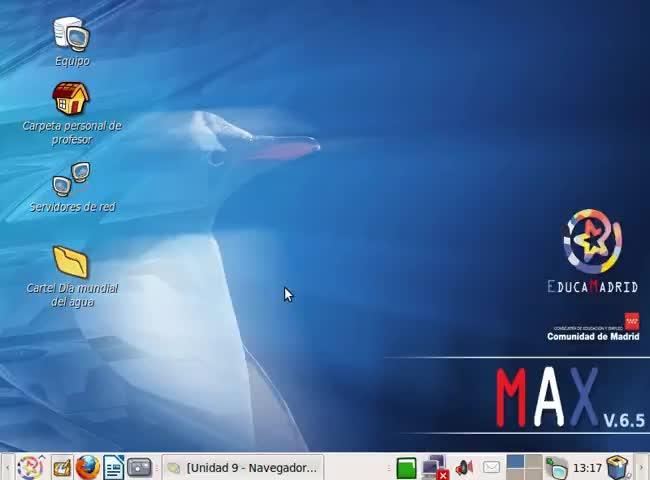Open the disconnected network tray icon

(435, 468)
